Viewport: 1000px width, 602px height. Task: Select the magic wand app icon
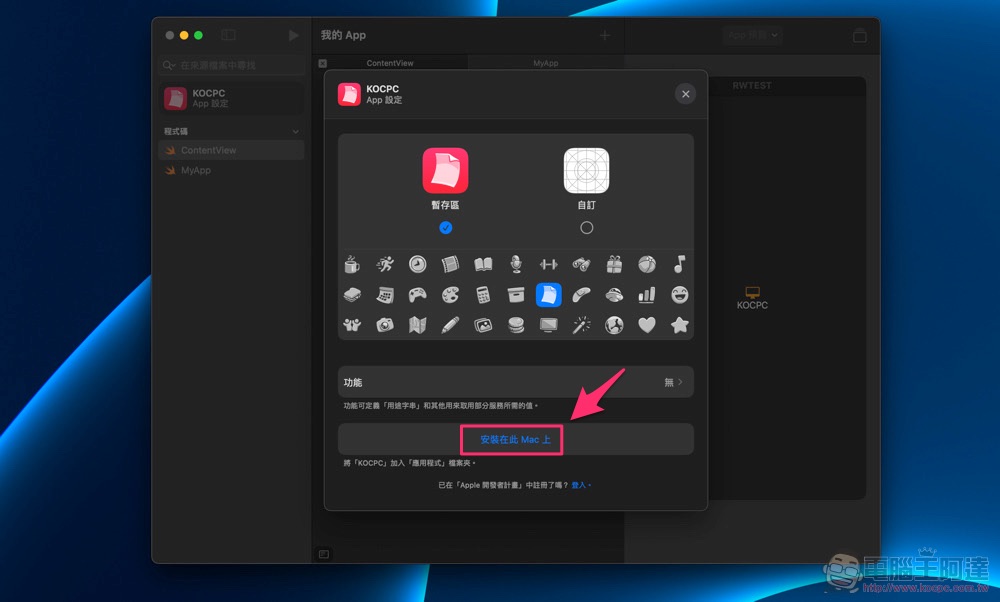581,325
